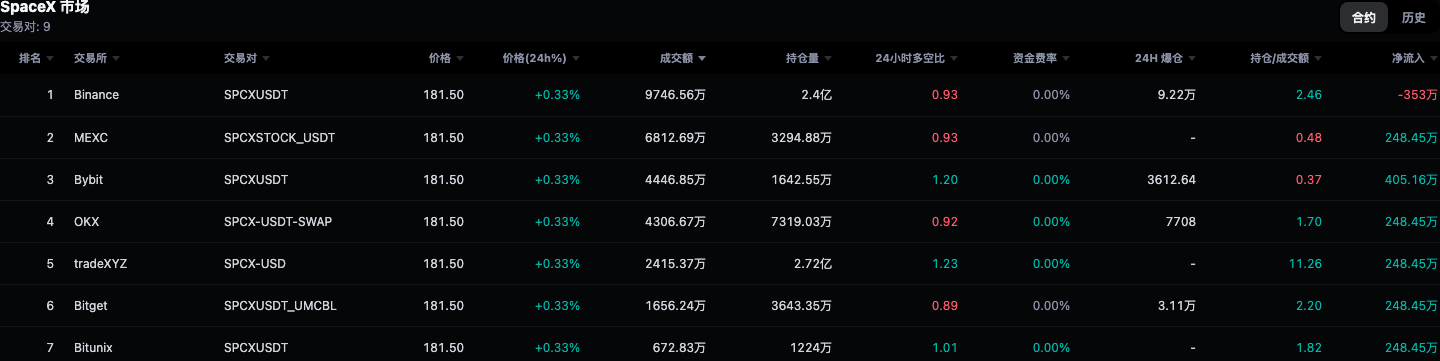Select the SPCX-USDT-SWAP trading pair

(278, 221)
